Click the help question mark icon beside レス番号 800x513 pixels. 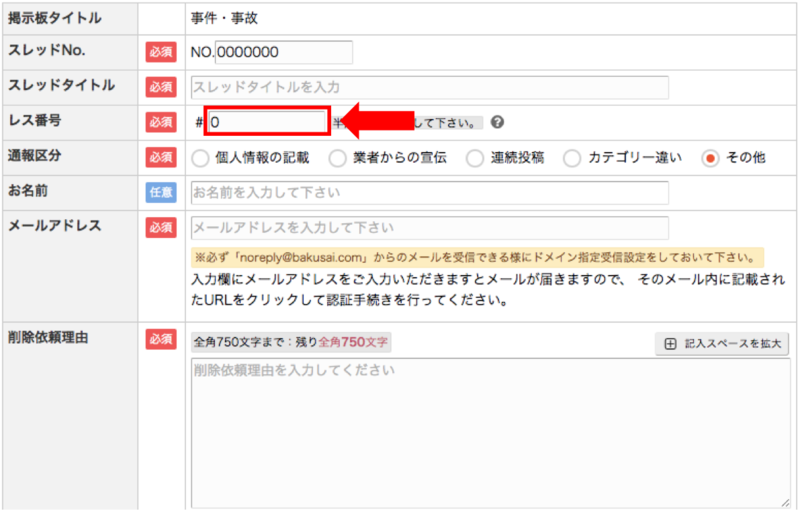coord(497,123)
